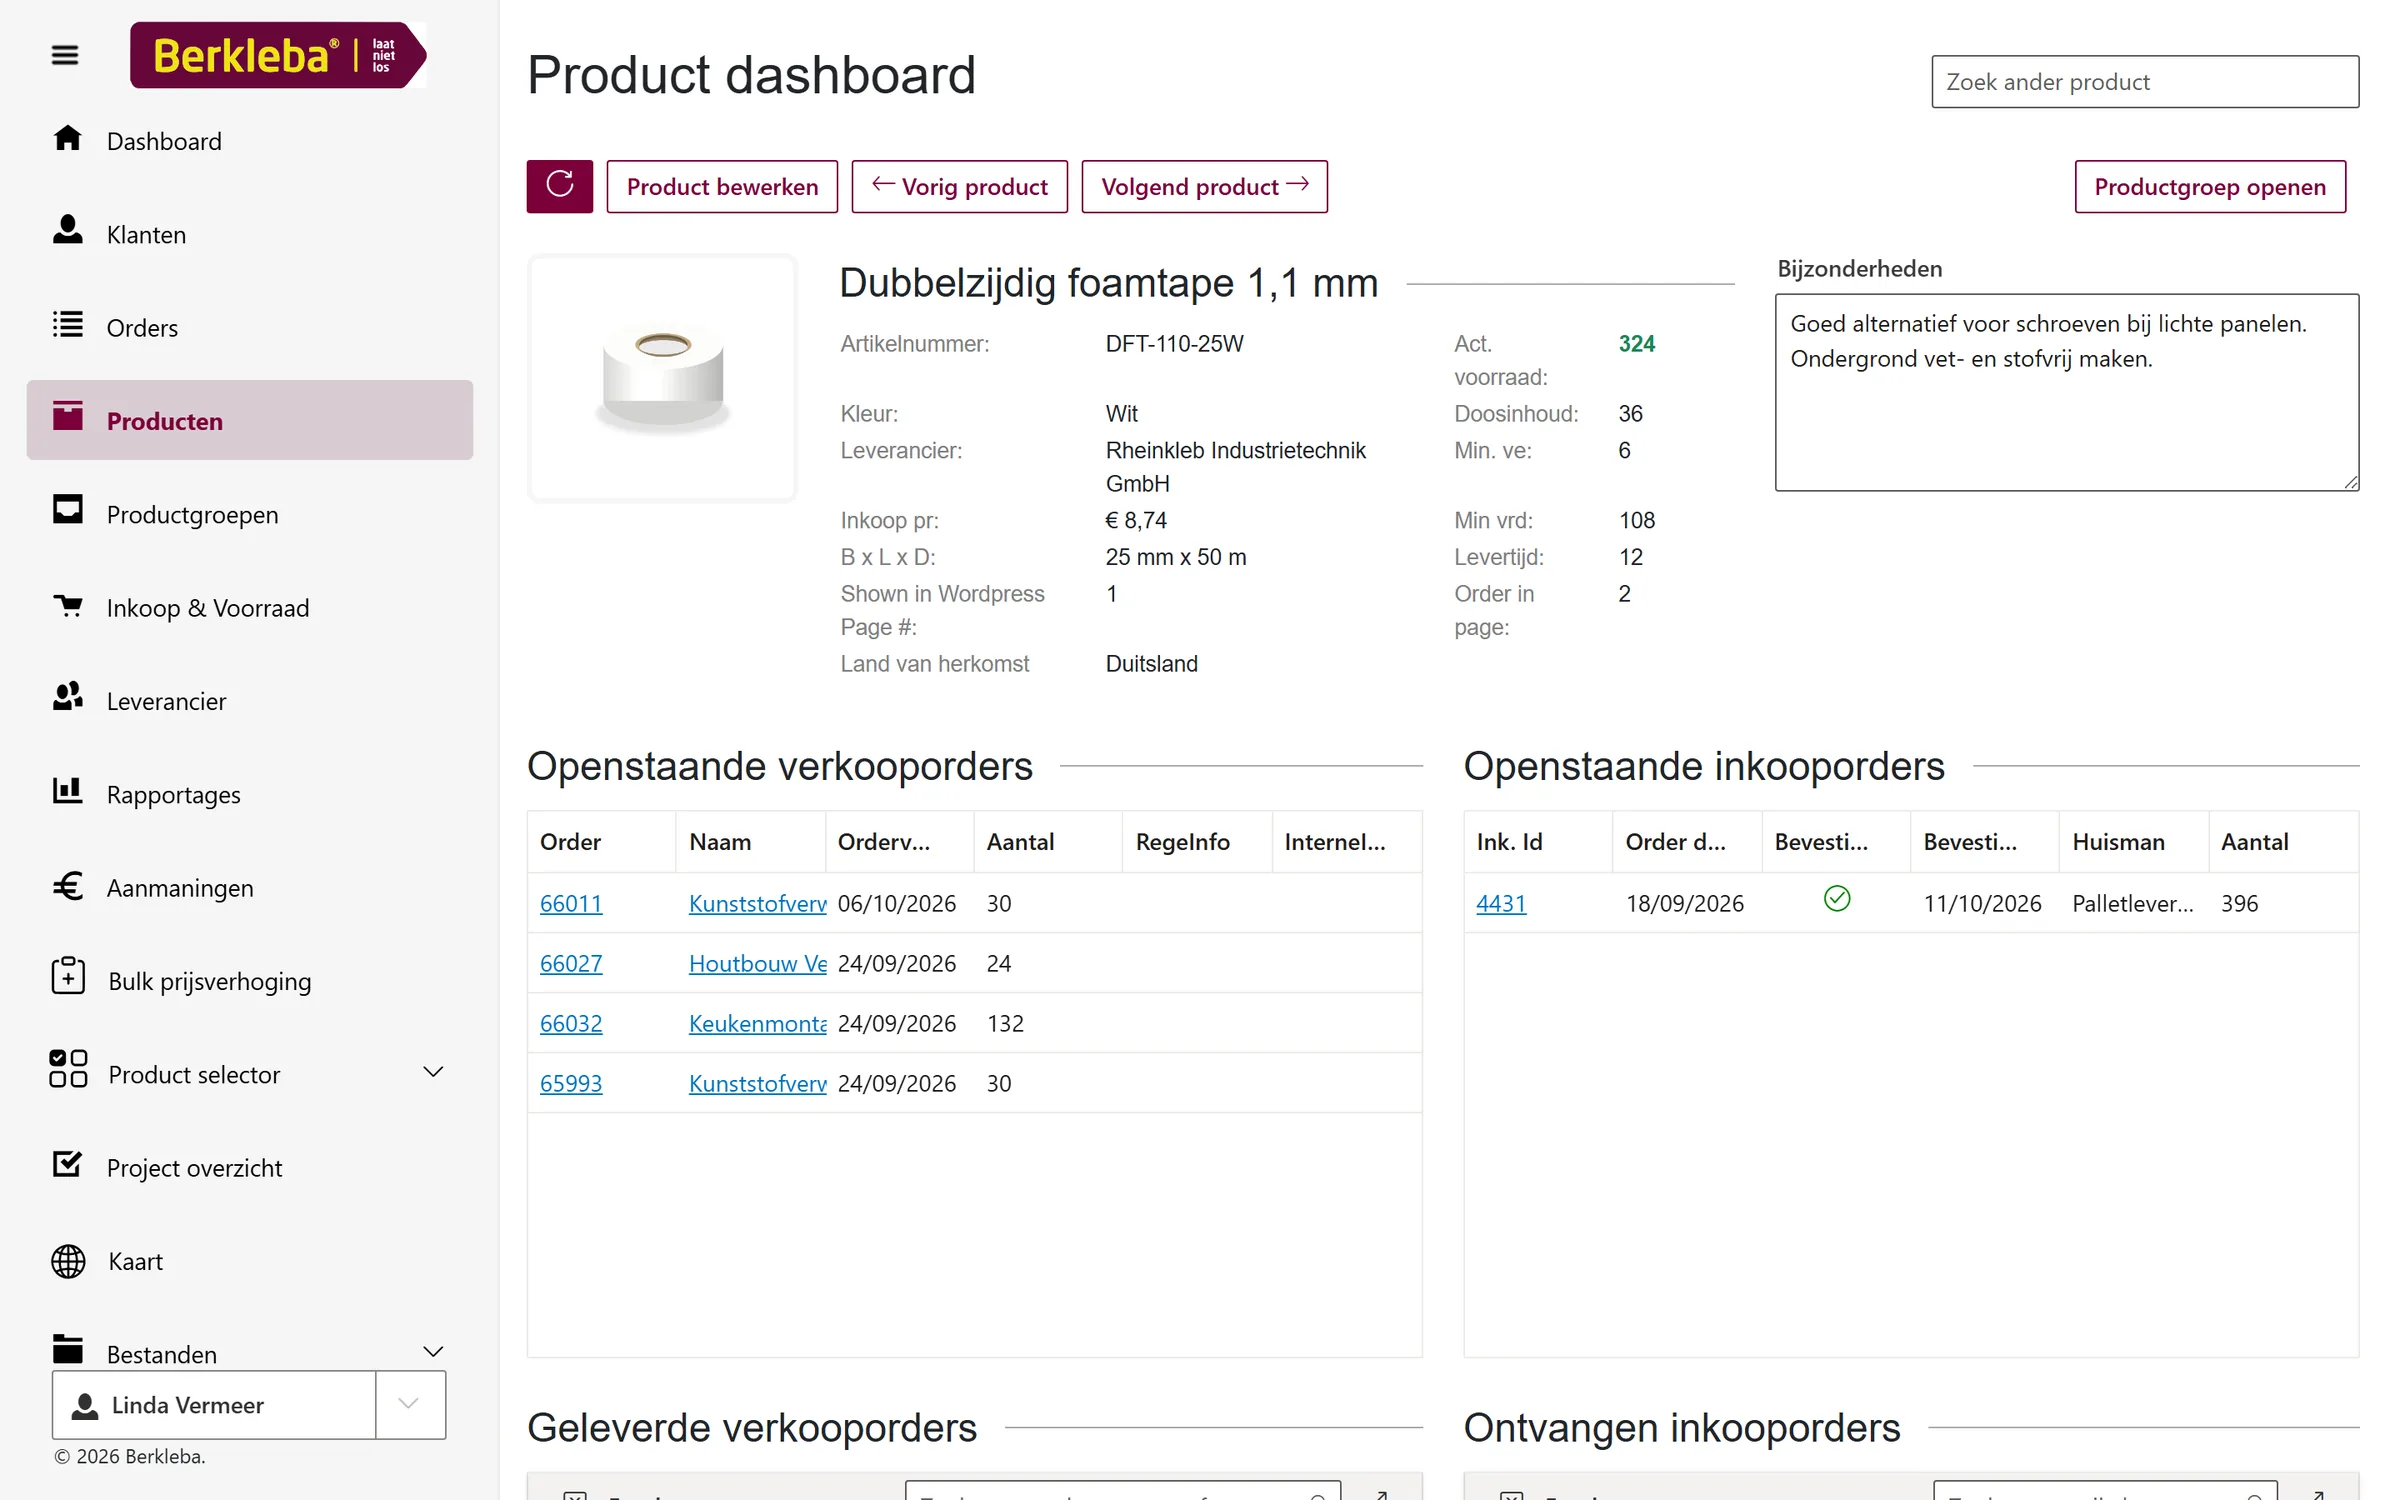
Task: Click the foam tape product thumbnail
Action: pyautogui.click(x=662, y=377)
